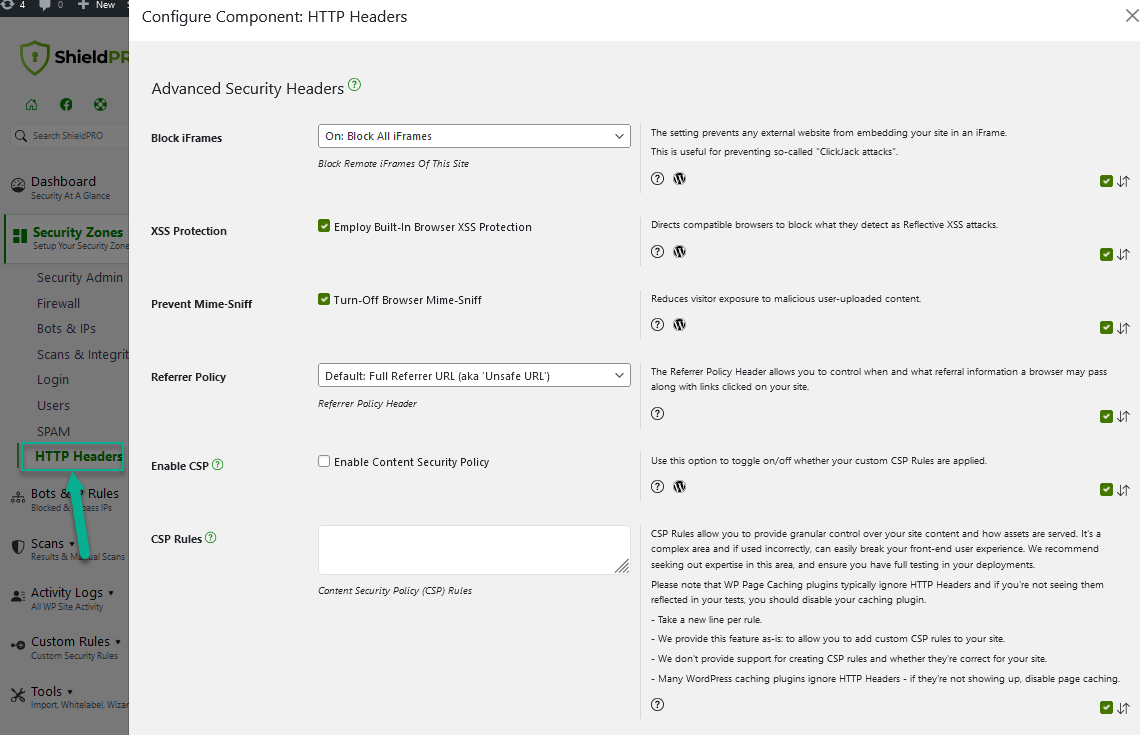This screenshot has width=1140, height=735.
Task: Click the up-down arrows icon on CSP Rules row
Action: pos(1122,707)
